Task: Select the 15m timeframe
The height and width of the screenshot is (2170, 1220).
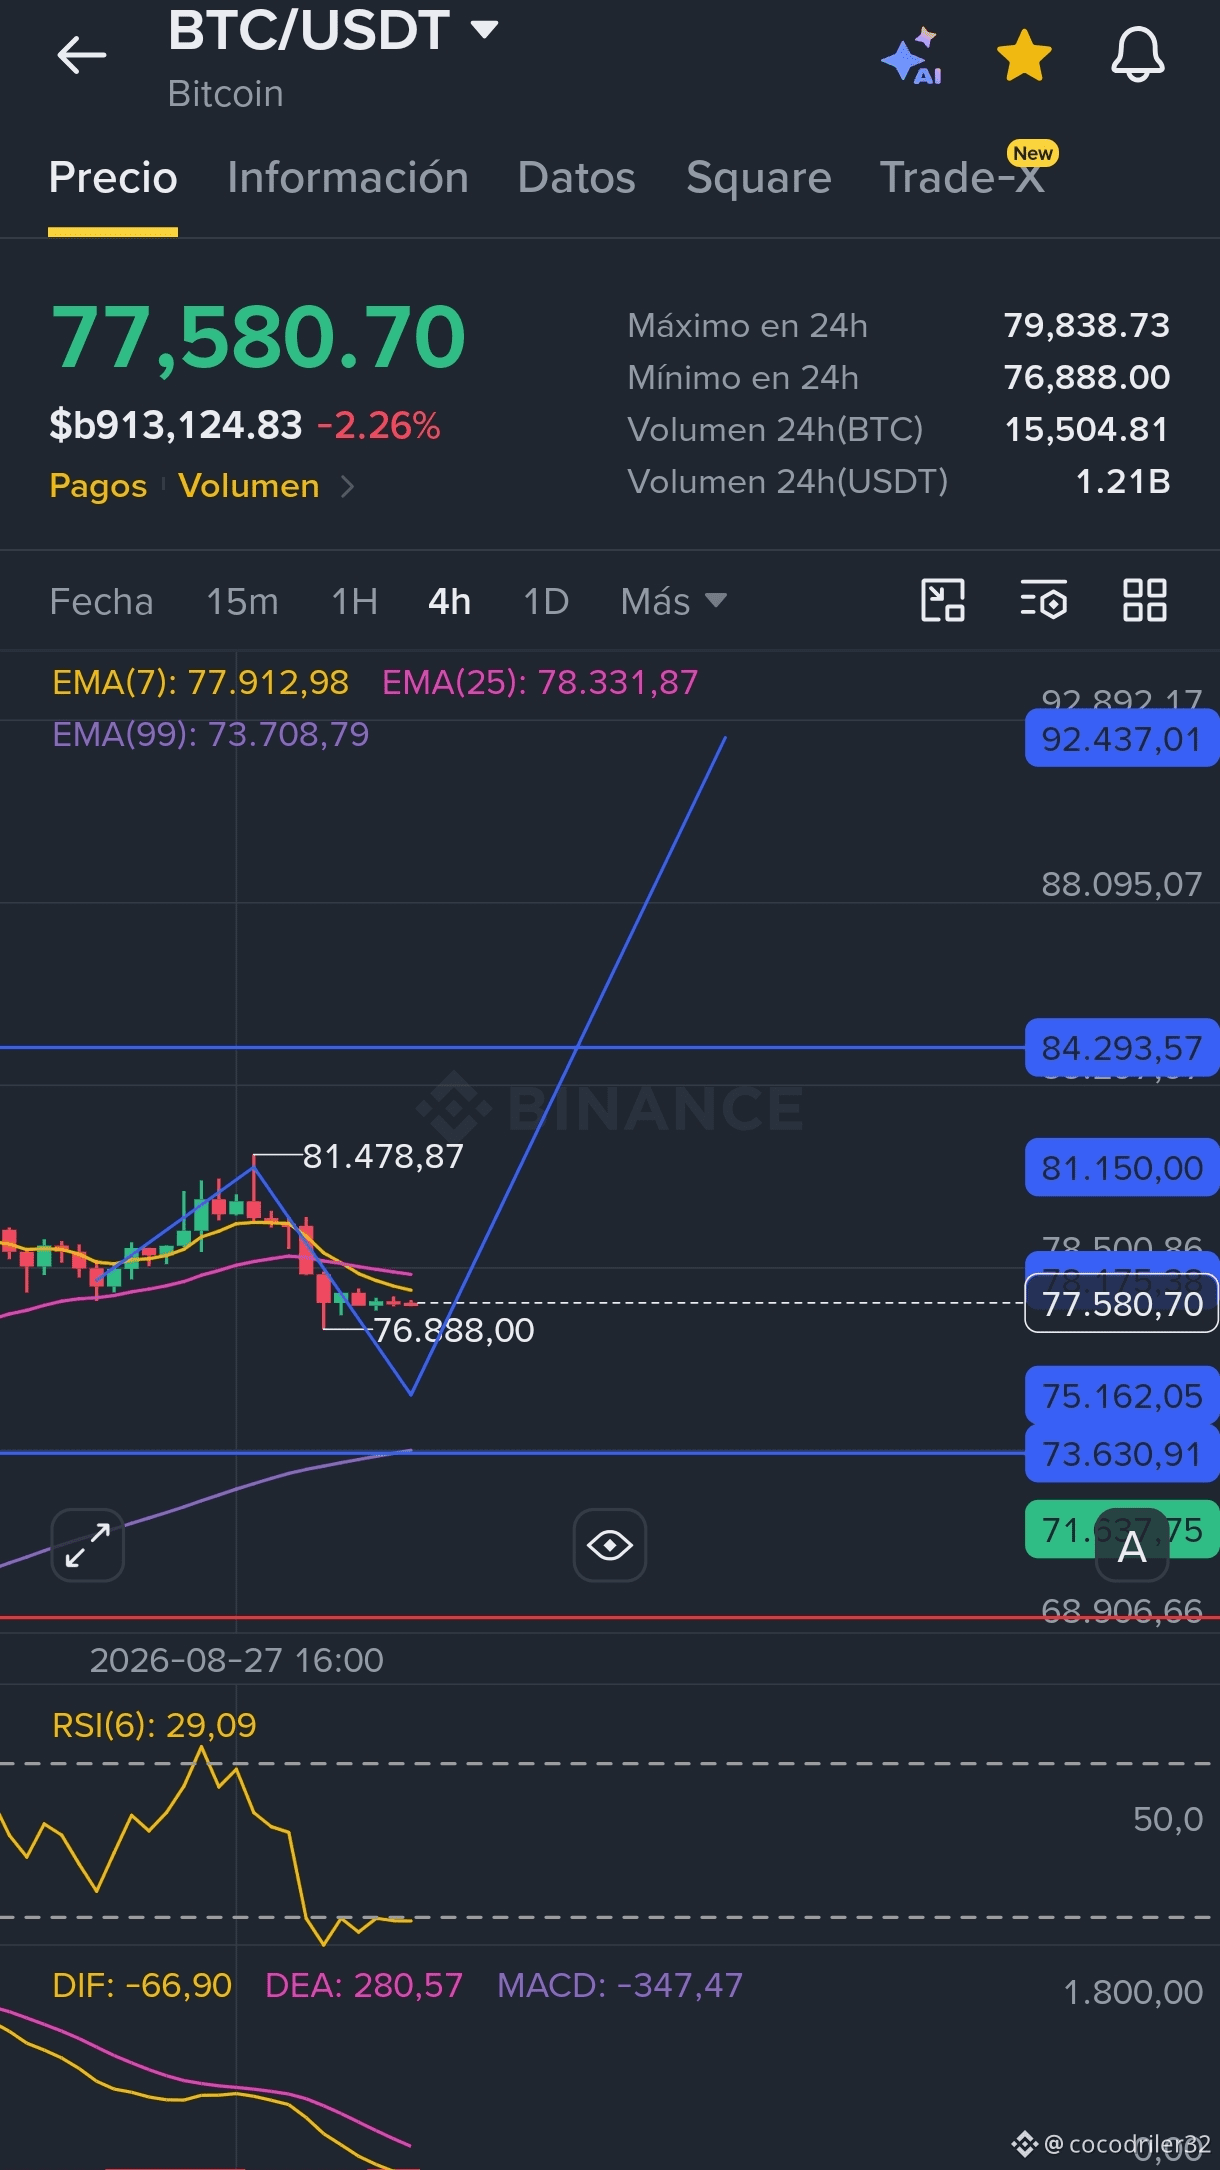Action: pos(242,602)
